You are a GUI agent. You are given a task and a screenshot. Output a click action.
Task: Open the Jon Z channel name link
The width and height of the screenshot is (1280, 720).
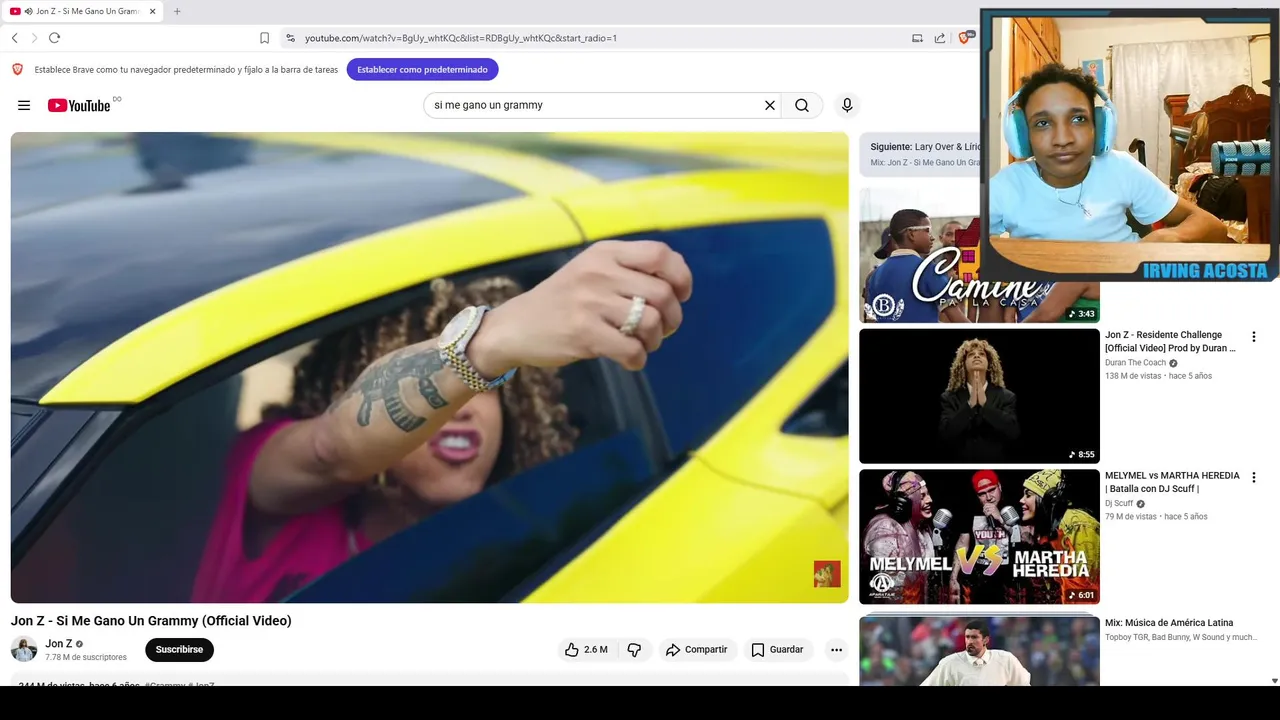click(58, 644)
